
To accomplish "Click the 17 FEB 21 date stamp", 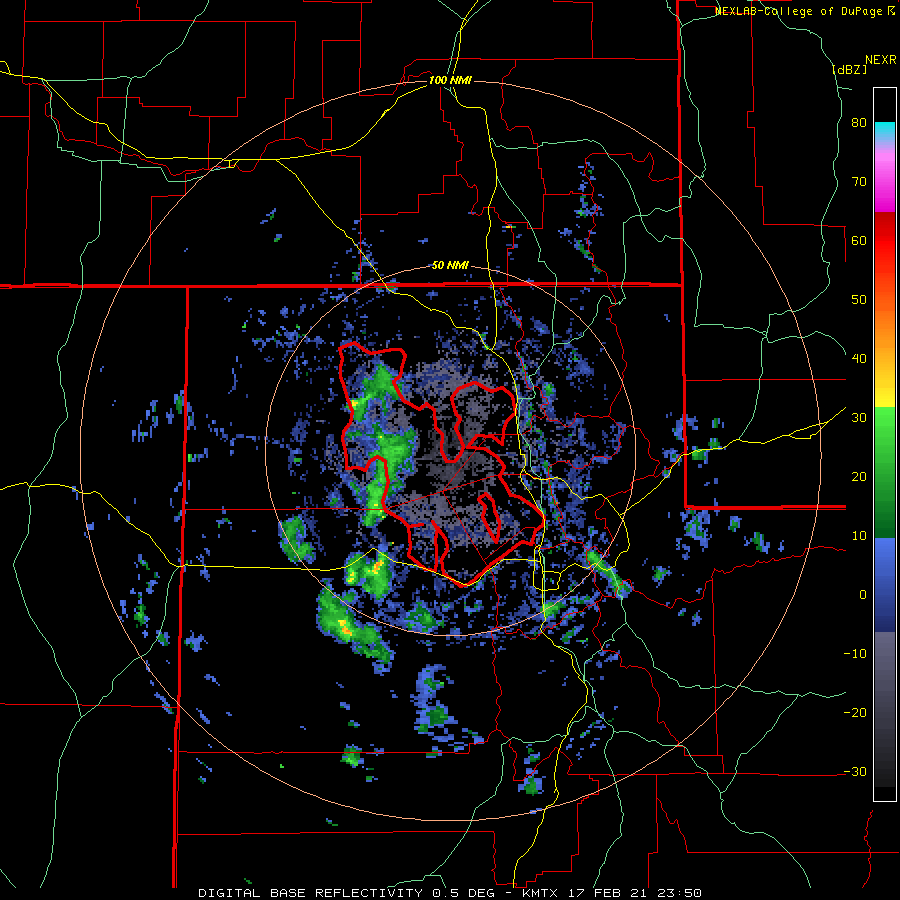I will [x=612, y=893].
